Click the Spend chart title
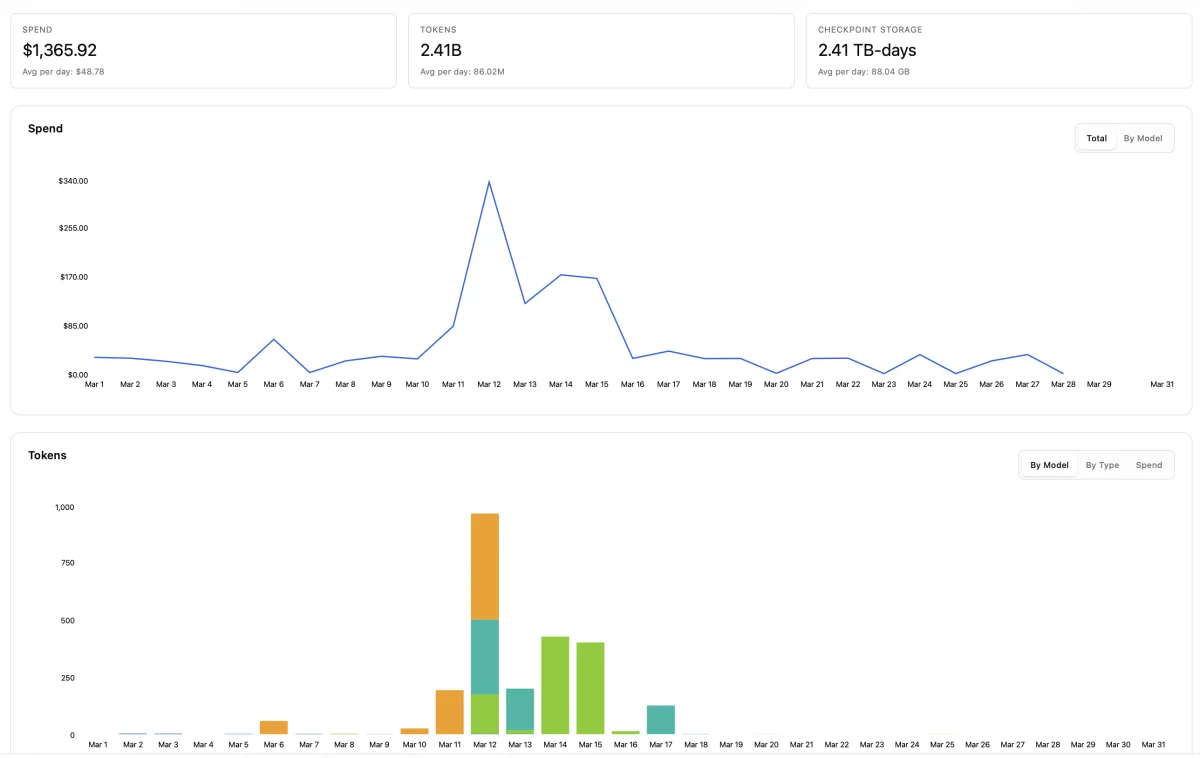1200x758 pixels. point(45,128)
